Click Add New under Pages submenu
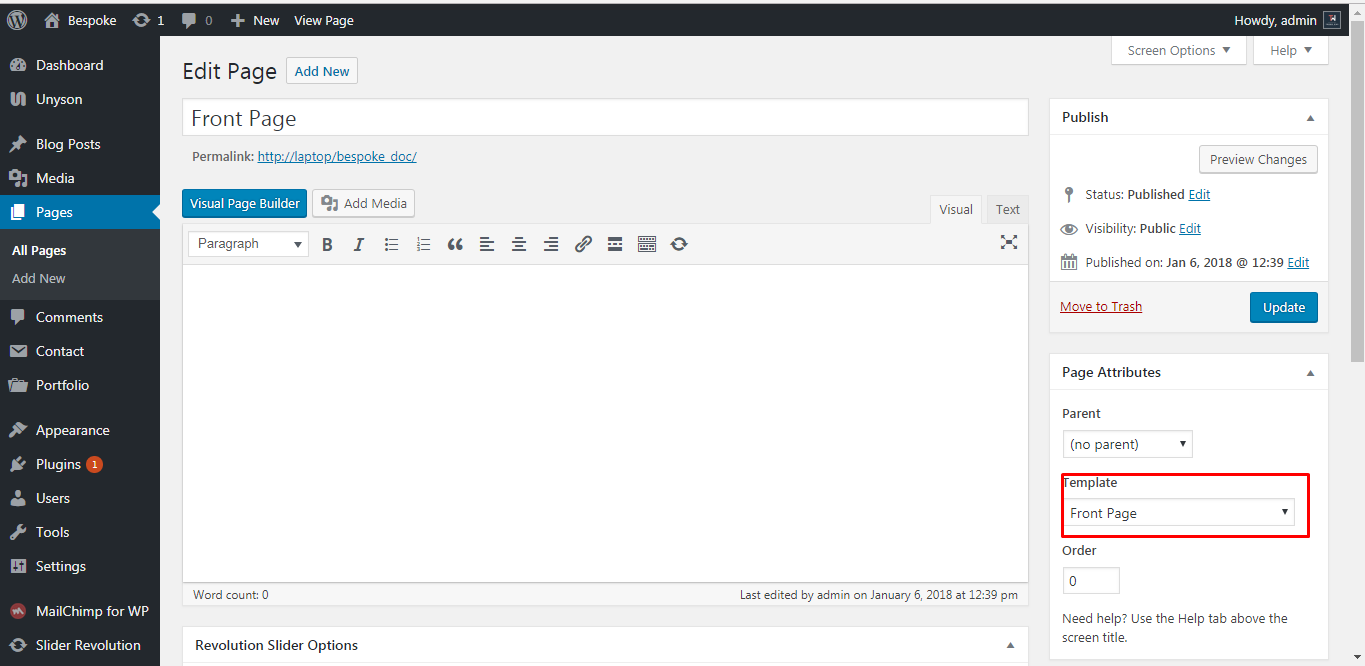 tap(39, 279)
